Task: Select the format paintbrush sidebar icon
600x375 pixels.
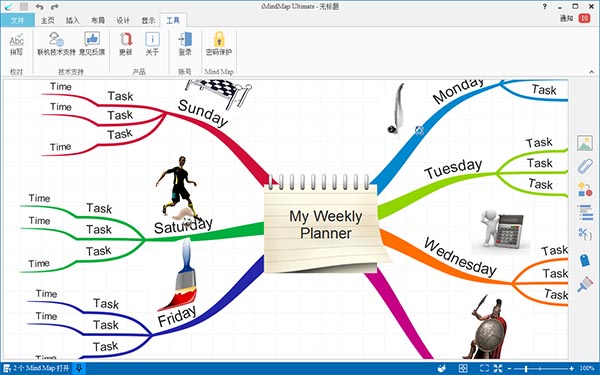Action: [x=585, y=285]
